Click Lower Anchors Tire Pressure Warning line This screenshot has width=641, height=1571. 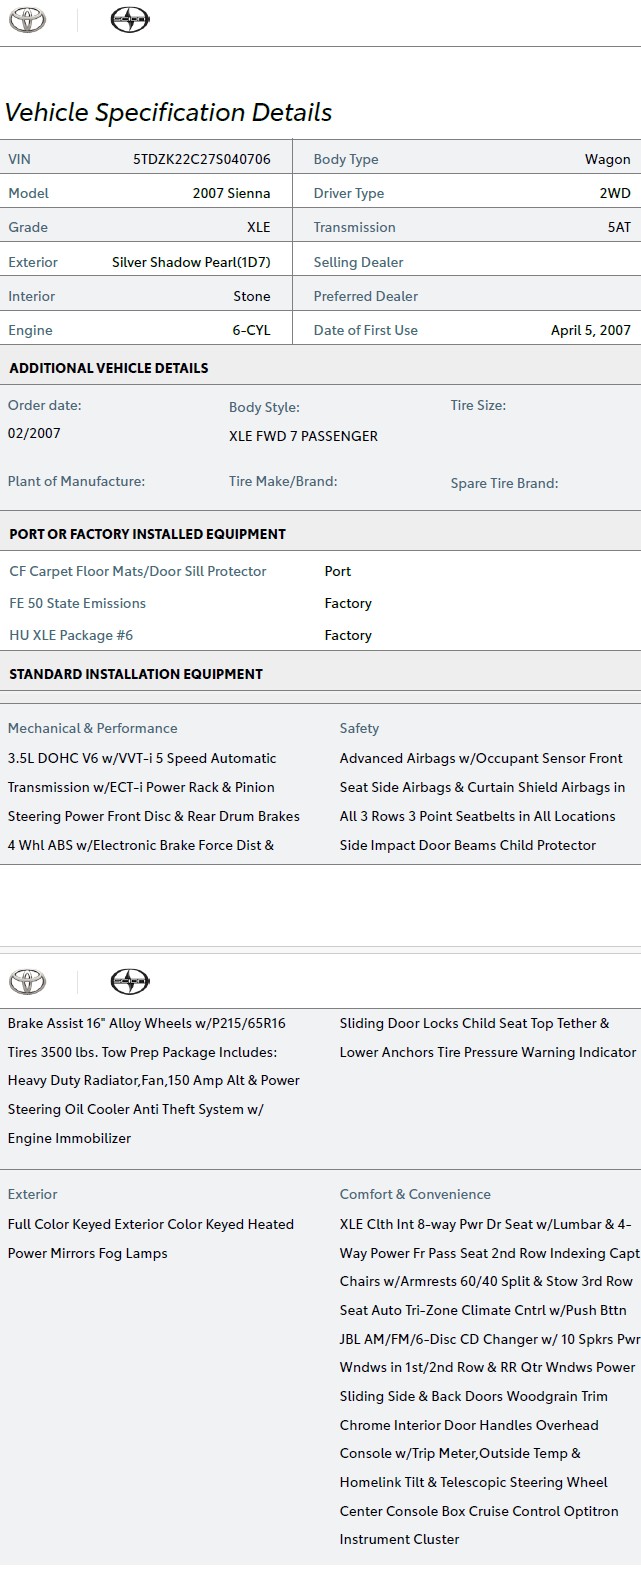(x=488, y=1052)
